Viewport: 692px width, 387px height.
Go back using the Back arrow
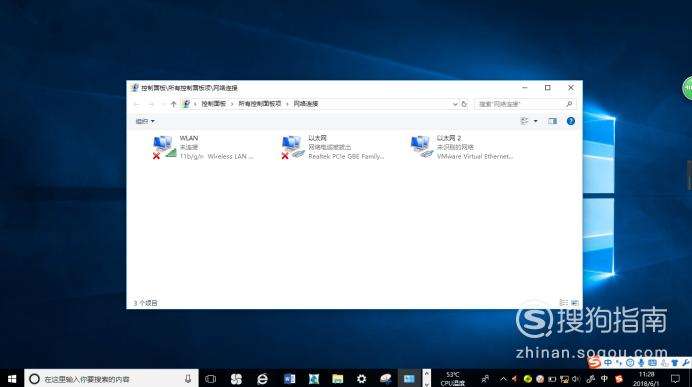click(136, 104)
